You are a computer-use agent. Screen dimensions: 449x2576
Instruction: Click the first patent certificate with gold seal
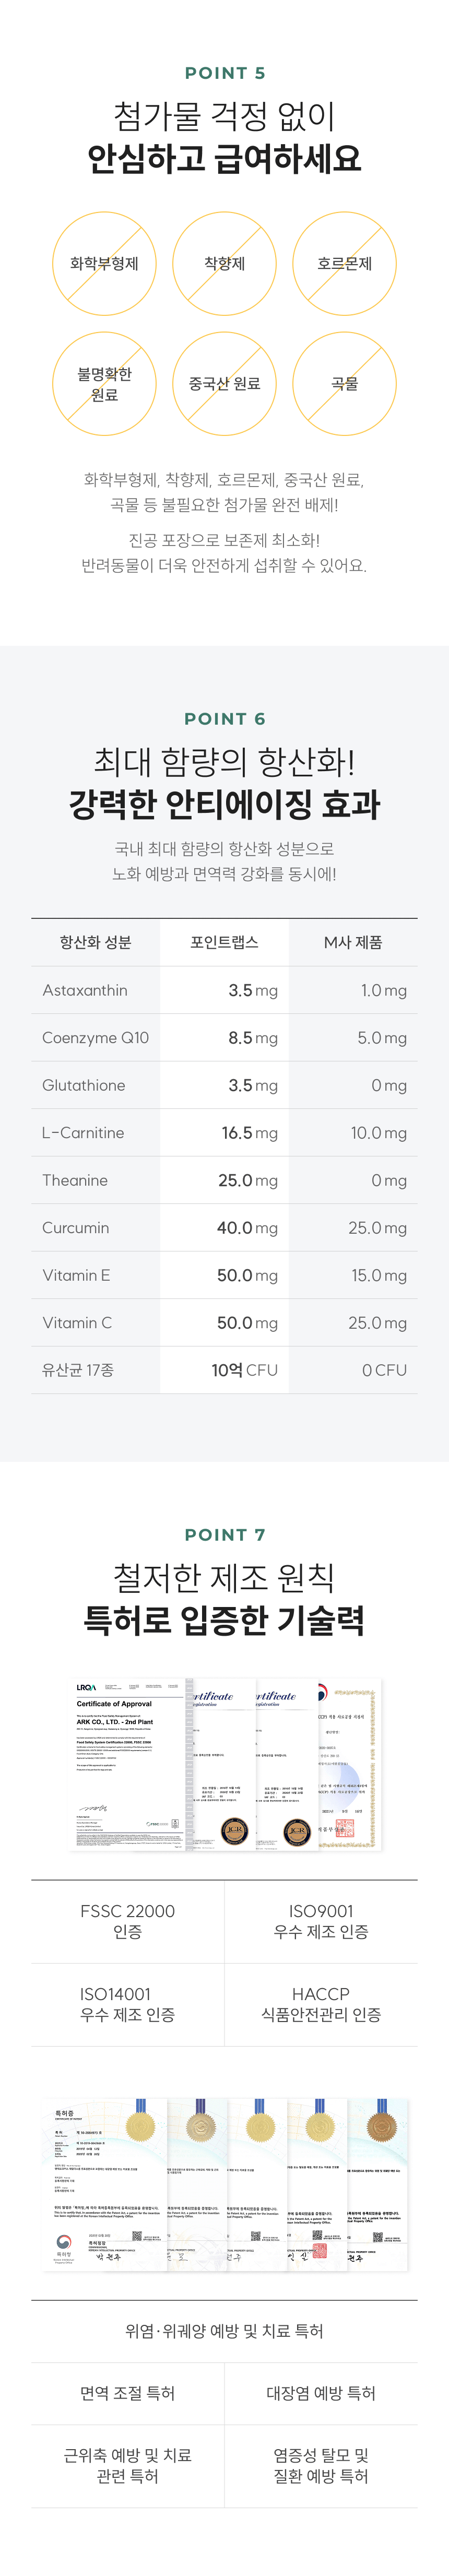[105, 2184]
